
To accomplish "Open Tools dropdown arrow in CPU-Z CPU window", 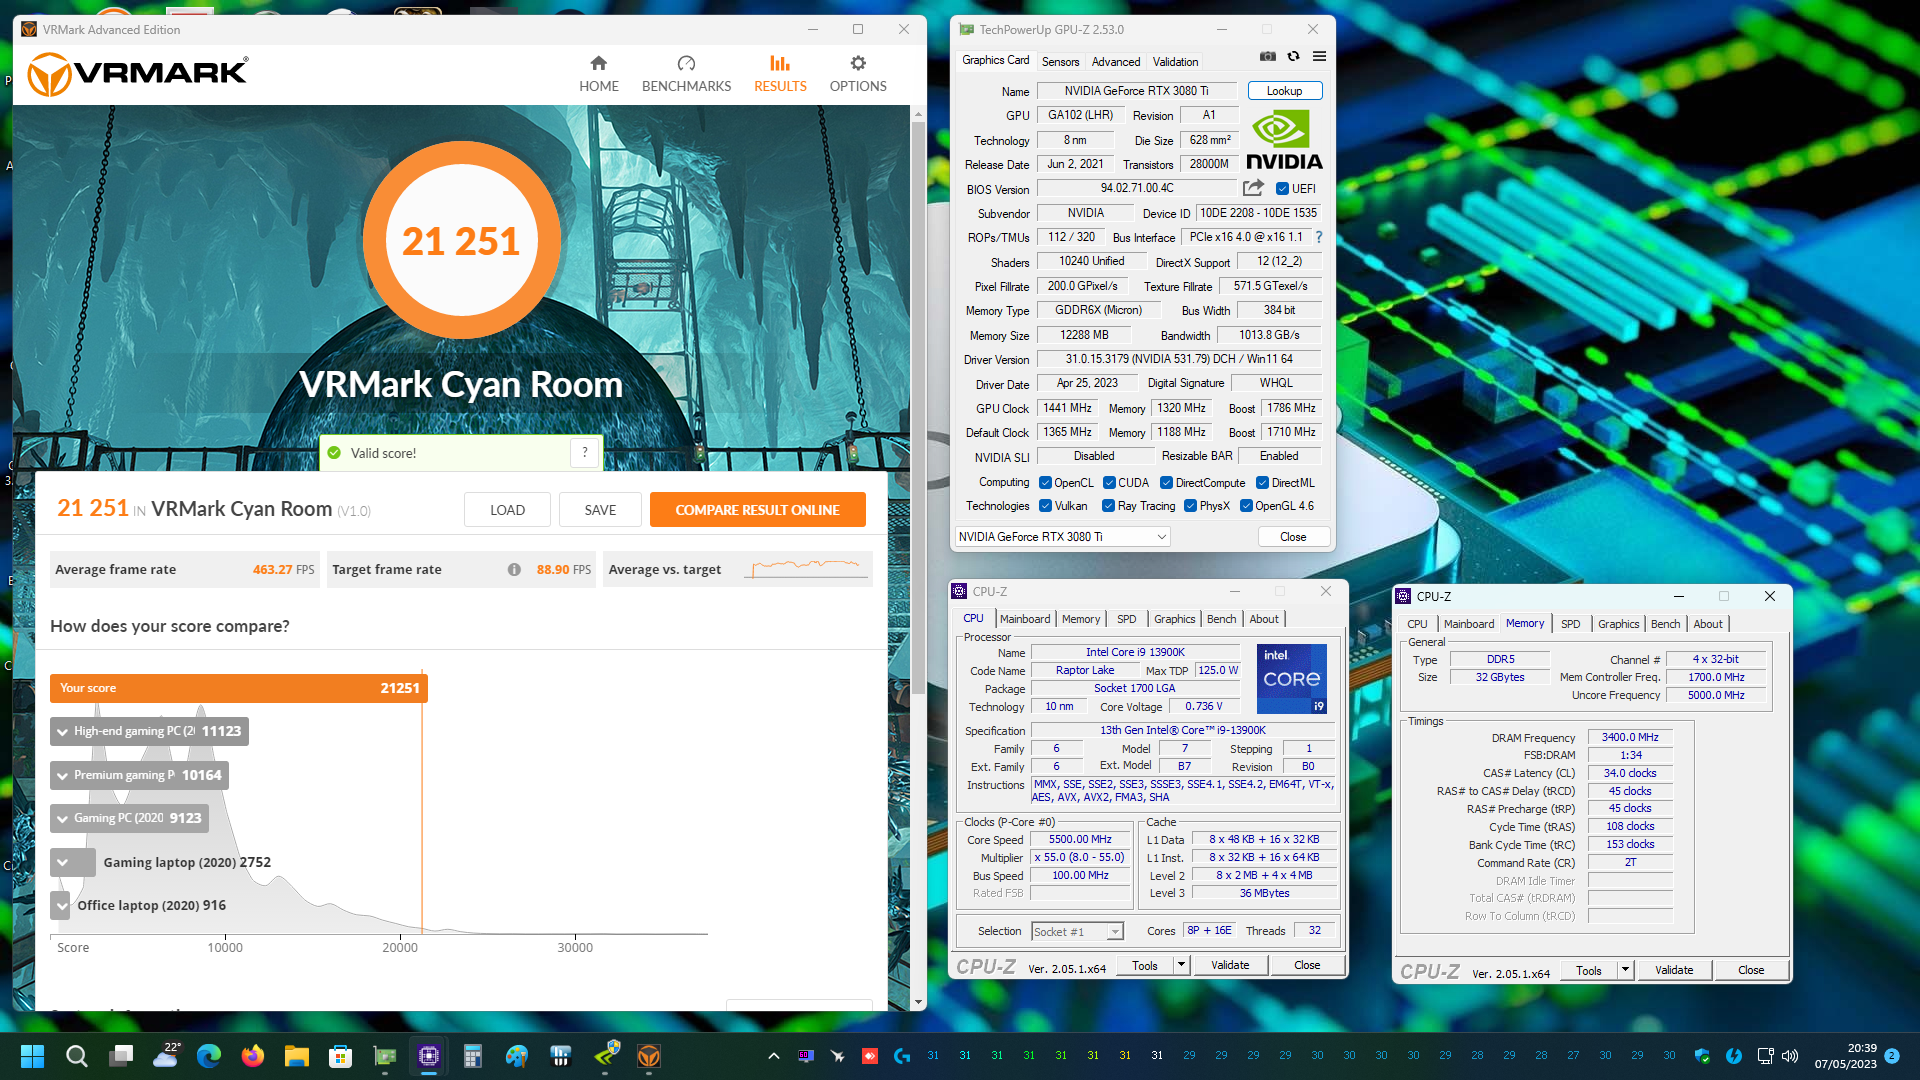I will tap(1181, 965).
